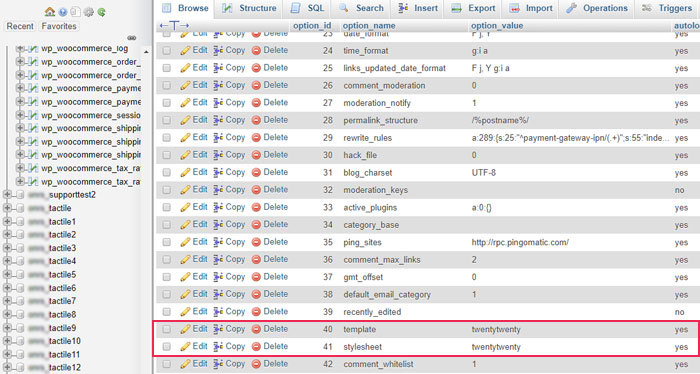This screenshot has width=700, height=374.
Task: Open the Operations tab
Action: point(597,8)
